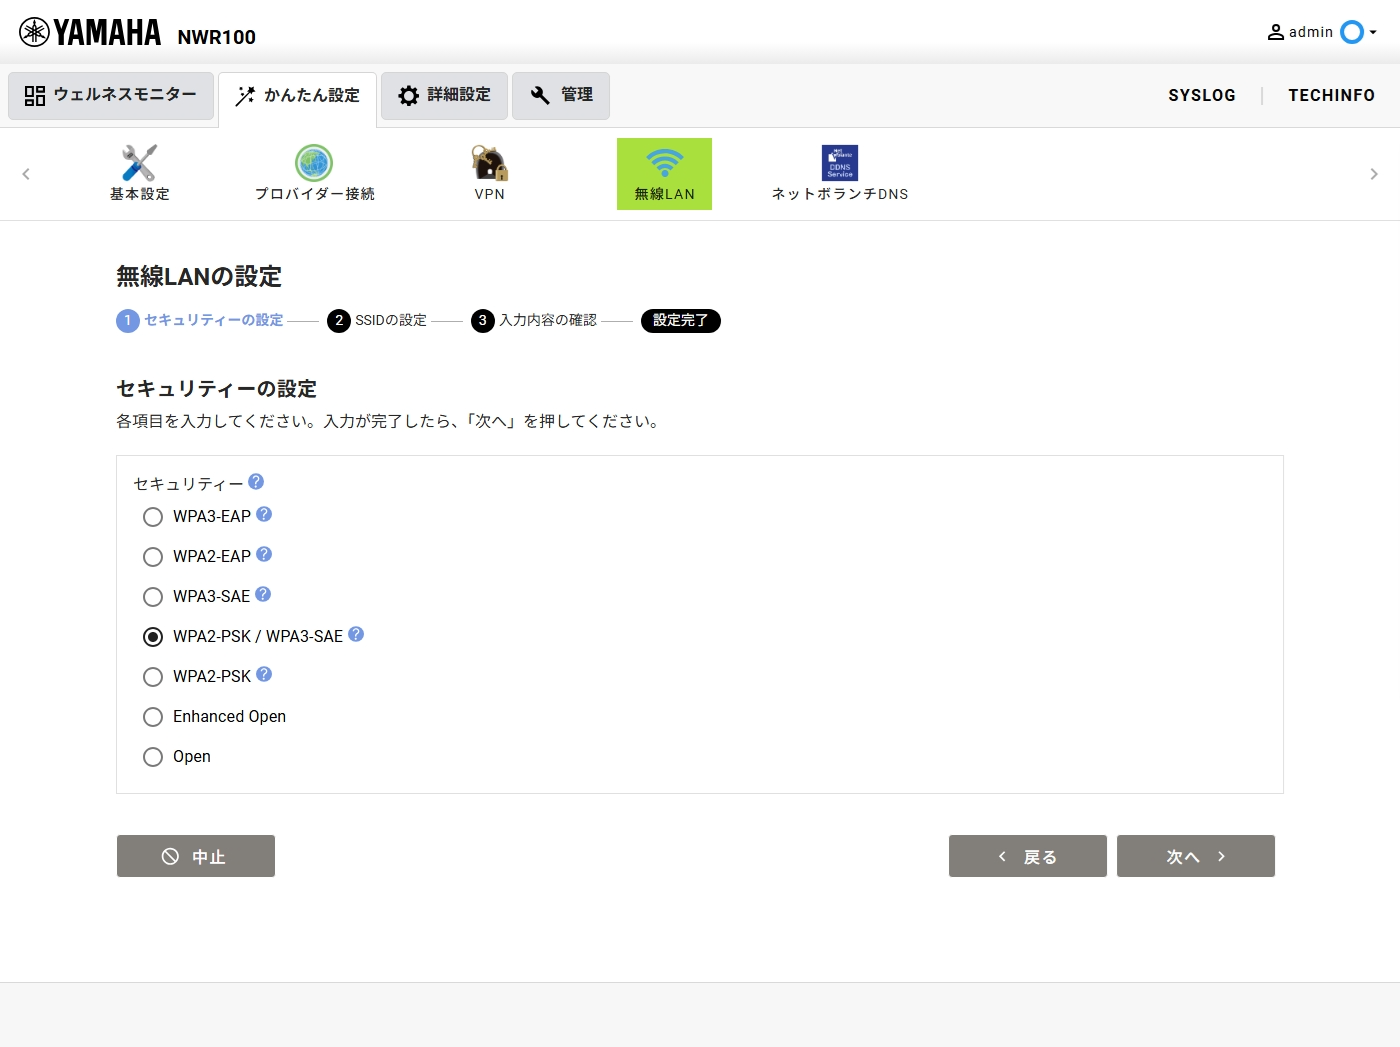Select the 無線LAN Wi-Fi icon
The width and height of the screenshot is (1400, 1047).
click(664, 164)
